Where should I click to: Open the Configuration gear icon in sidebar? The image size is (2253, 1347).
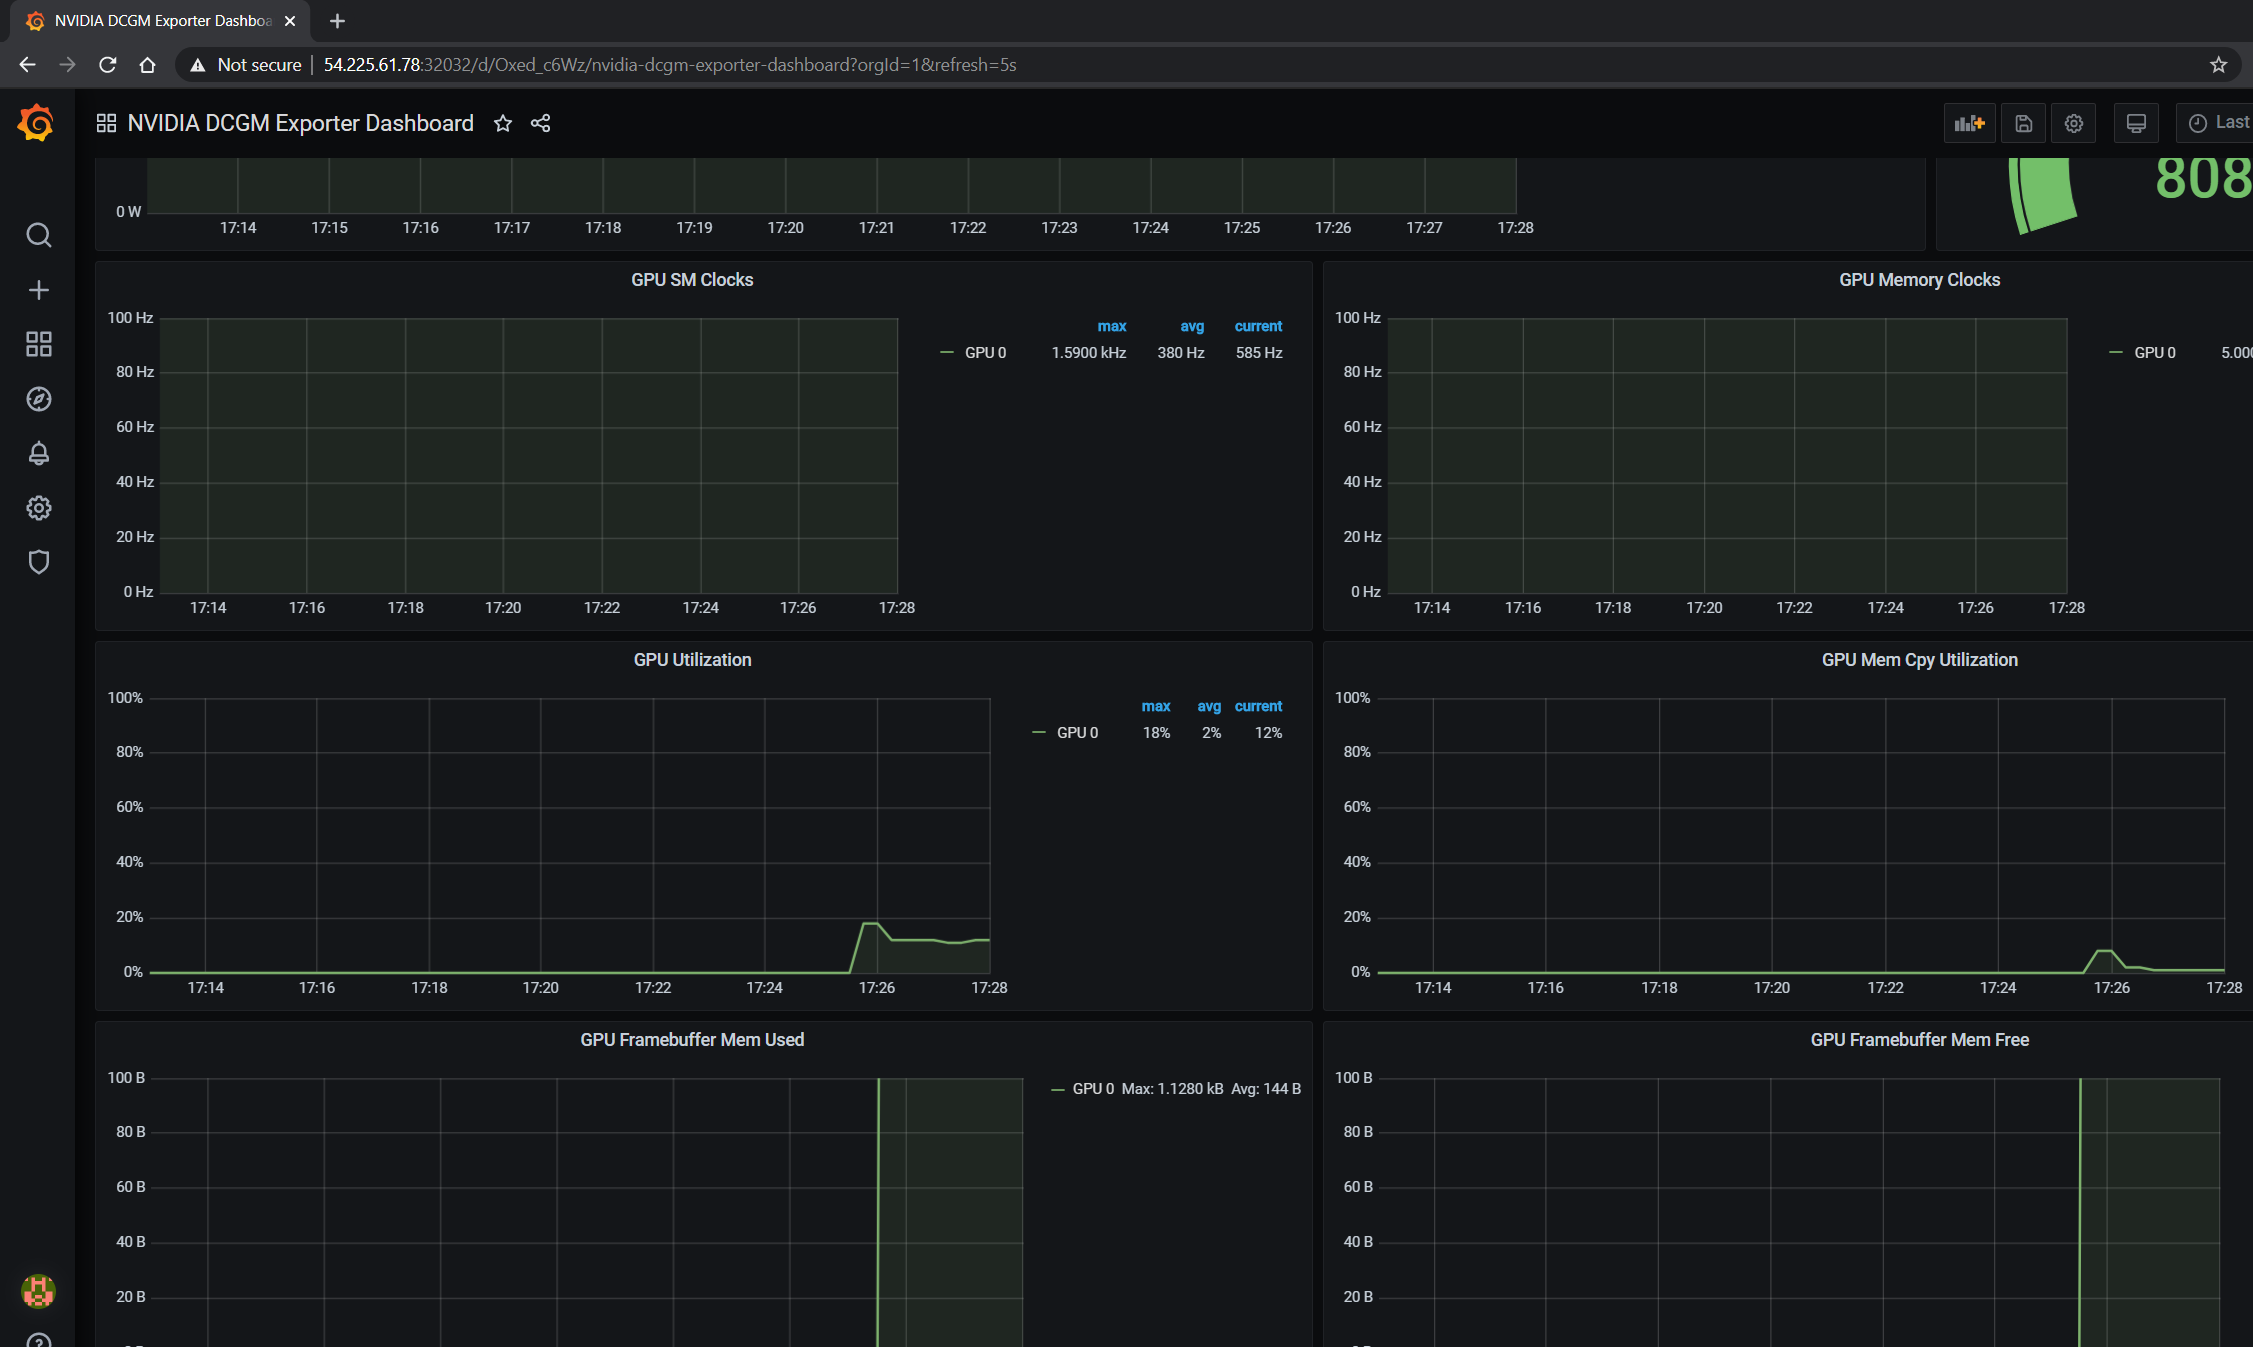pos(38,508)
